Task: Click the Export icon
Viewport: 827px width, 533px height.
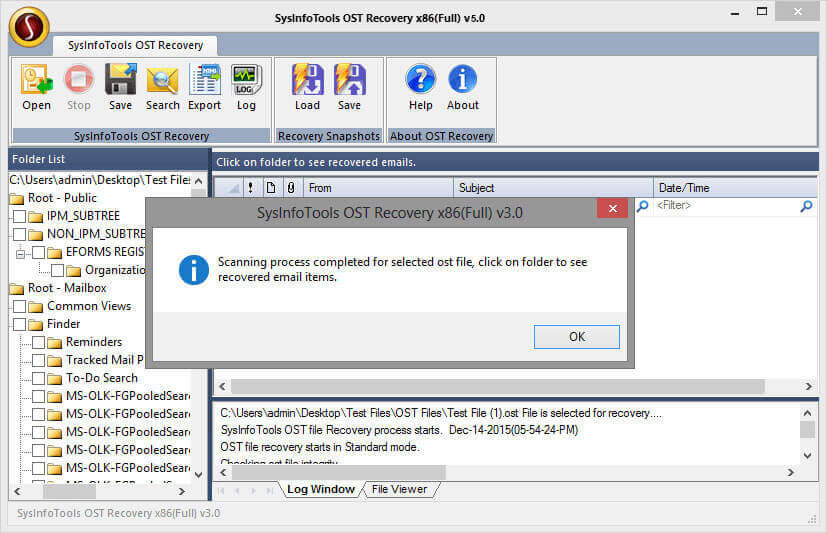Action: coord(204,80)
